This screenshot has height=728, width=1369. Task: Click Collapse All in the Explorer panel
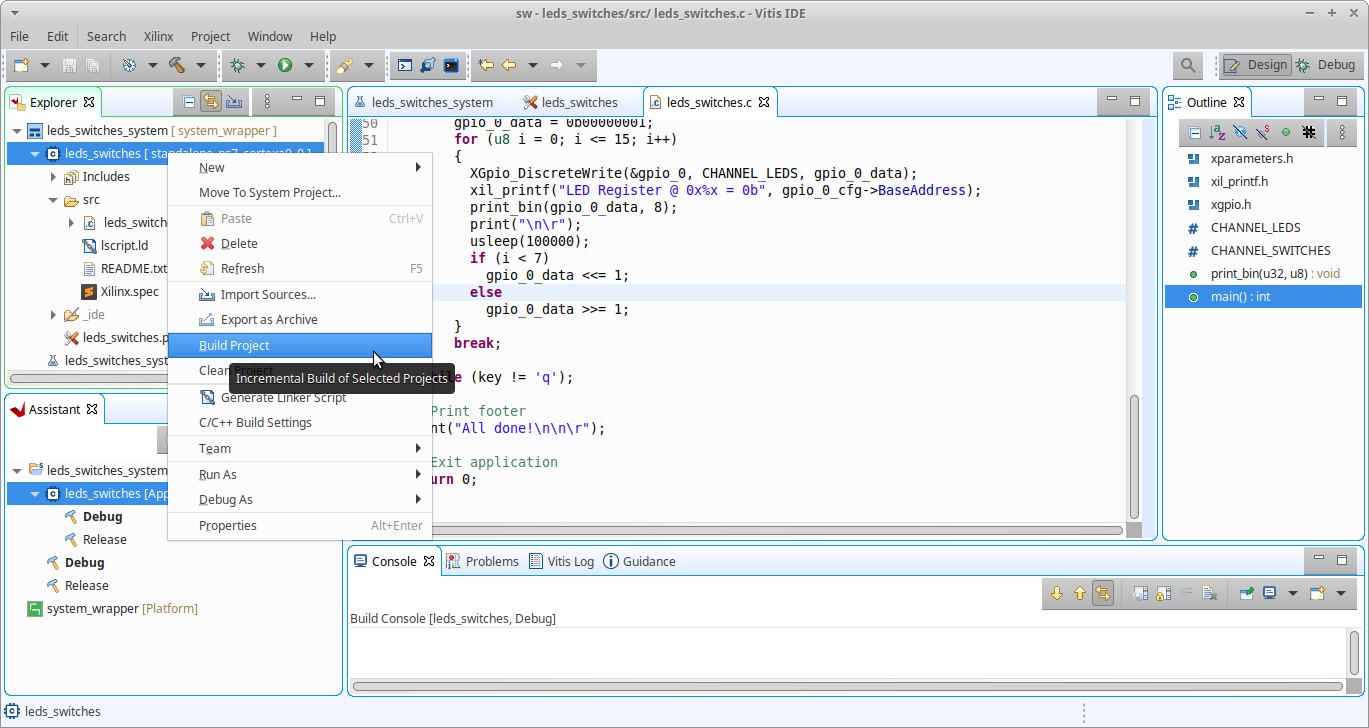click(x=189, y=101)
